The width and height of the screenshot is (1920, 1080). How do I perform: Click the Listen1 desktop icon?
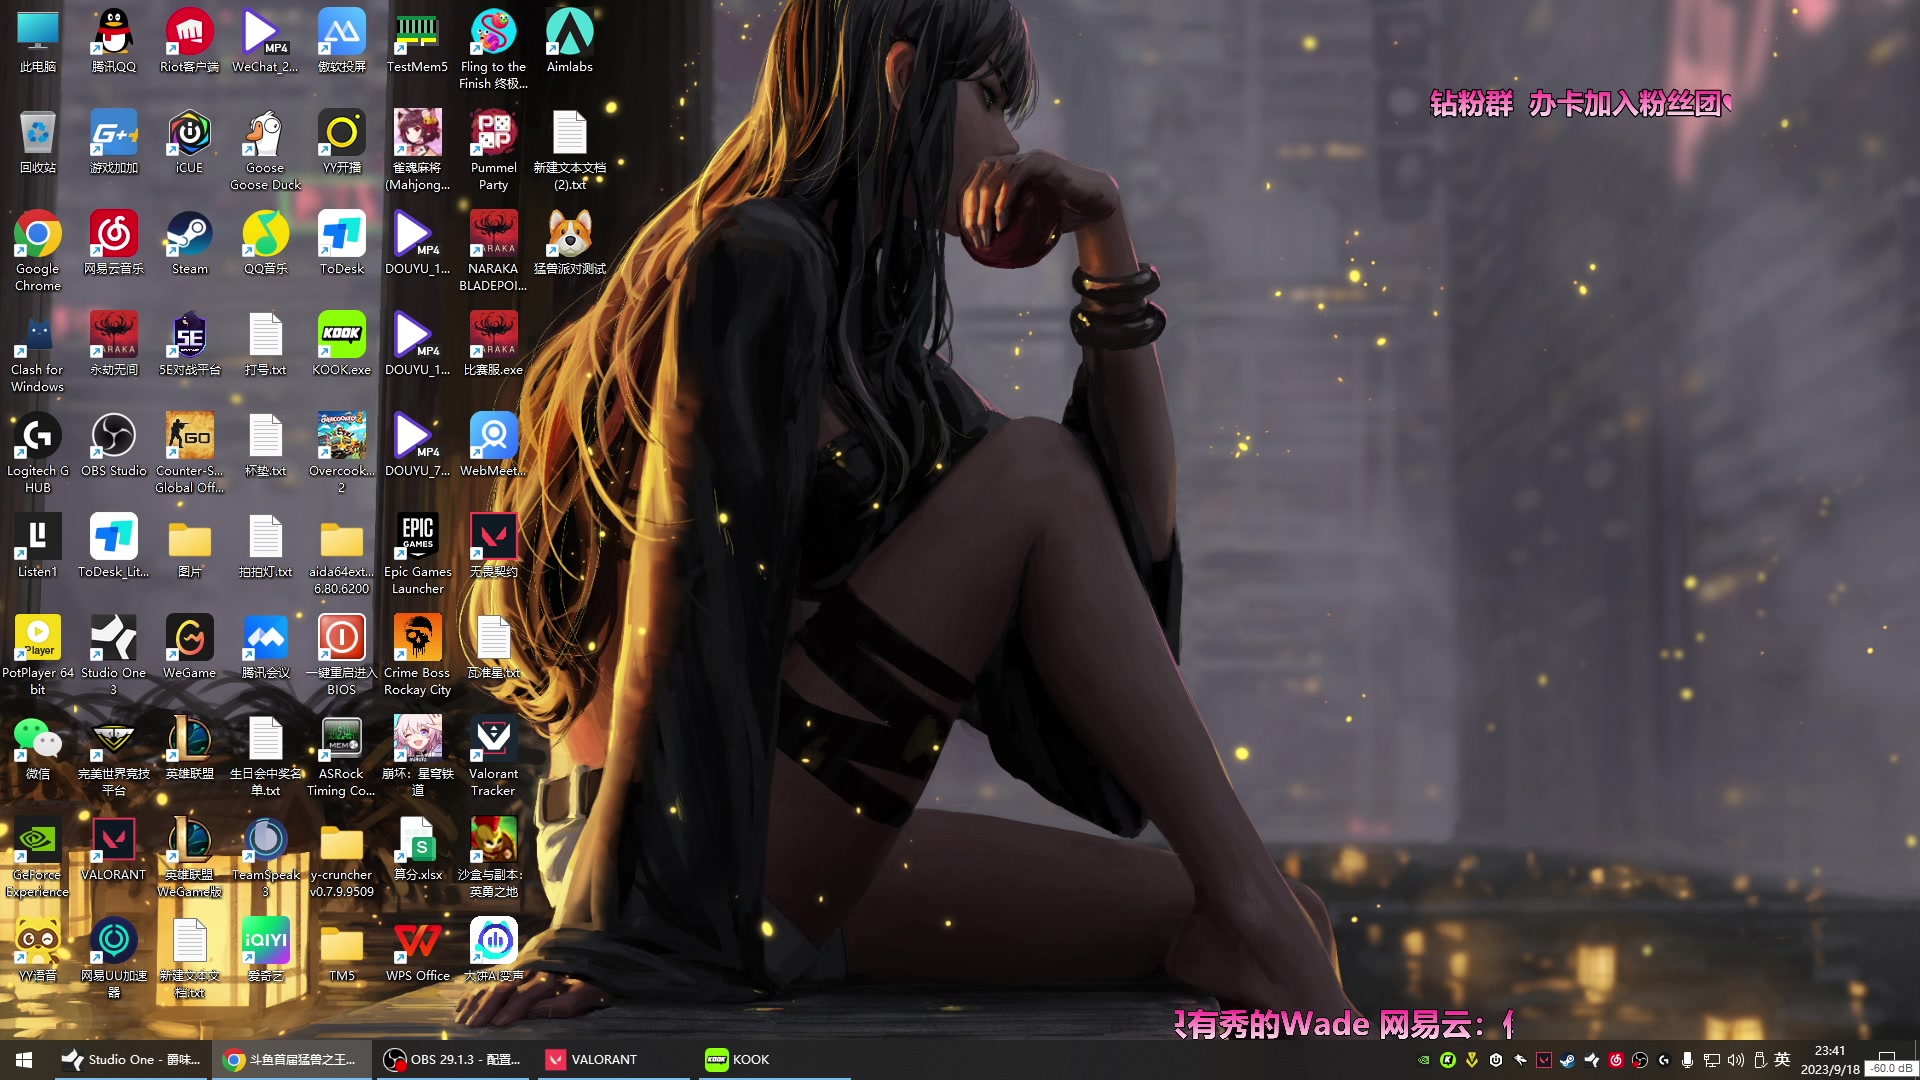click(x=38, y=546)
